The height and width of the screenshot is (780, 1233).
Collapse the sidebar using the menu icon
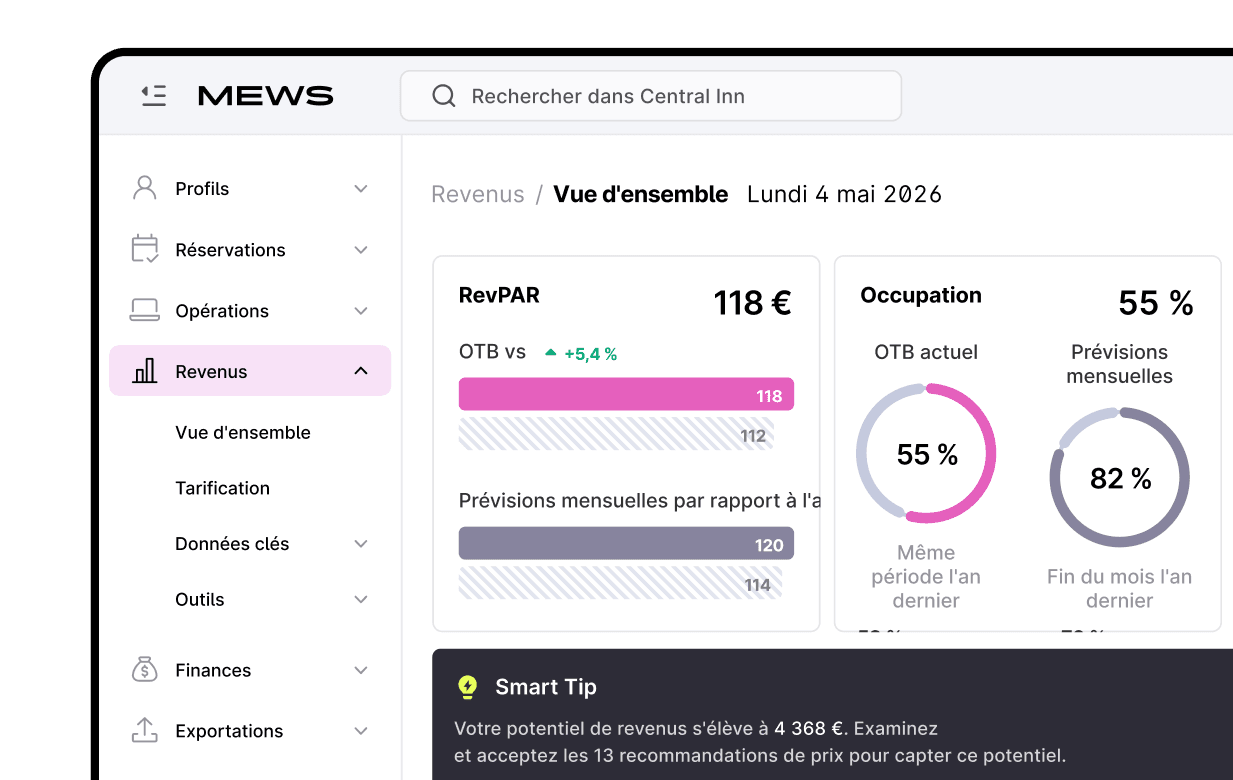pos(154,96)
